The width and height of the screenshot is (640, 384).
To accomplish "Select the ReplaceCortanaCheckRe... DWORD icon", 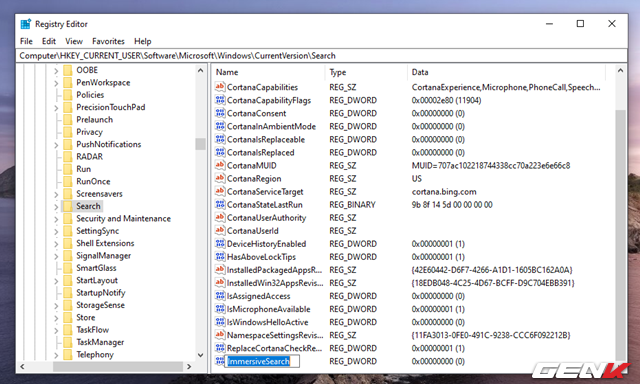I will point(220,348).
